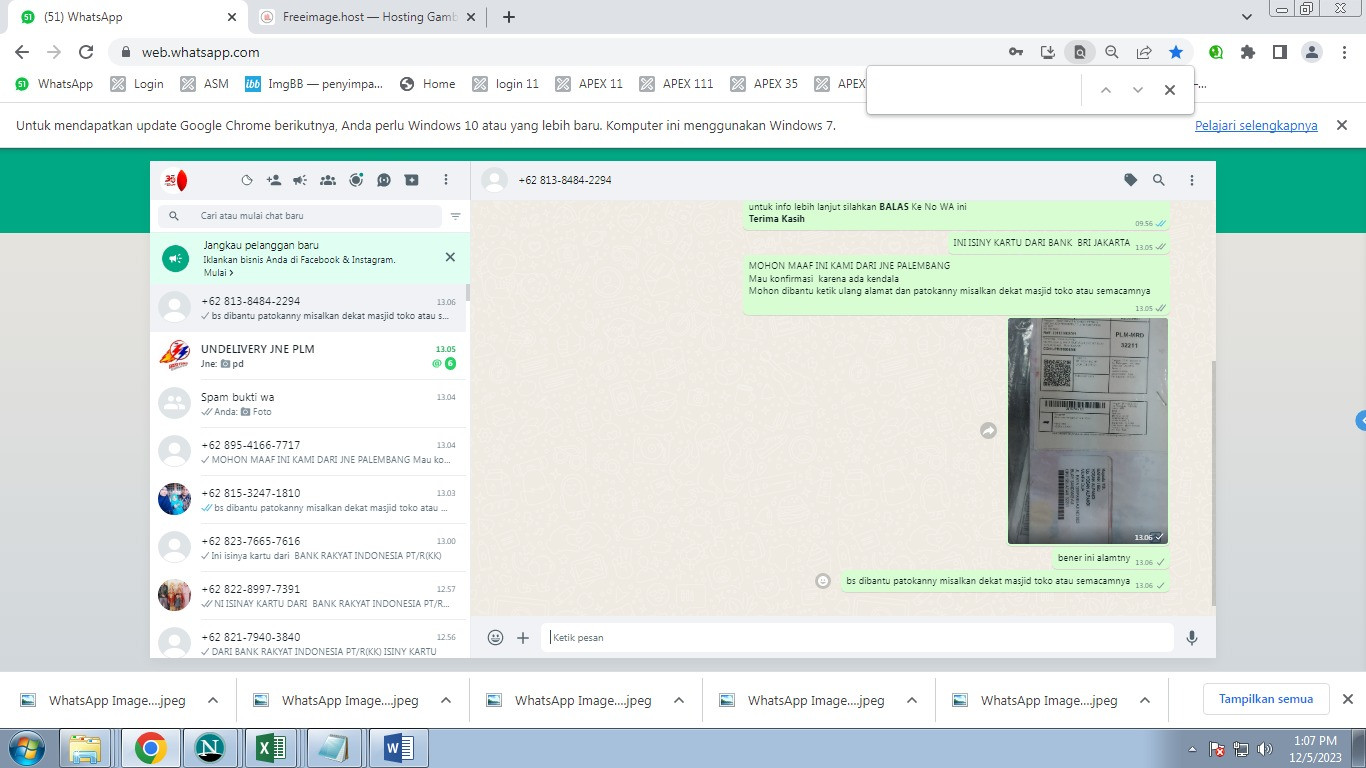Open the sent package label photo
The height and width of the screenshot is (768, 1366).
pos(1087,431)
